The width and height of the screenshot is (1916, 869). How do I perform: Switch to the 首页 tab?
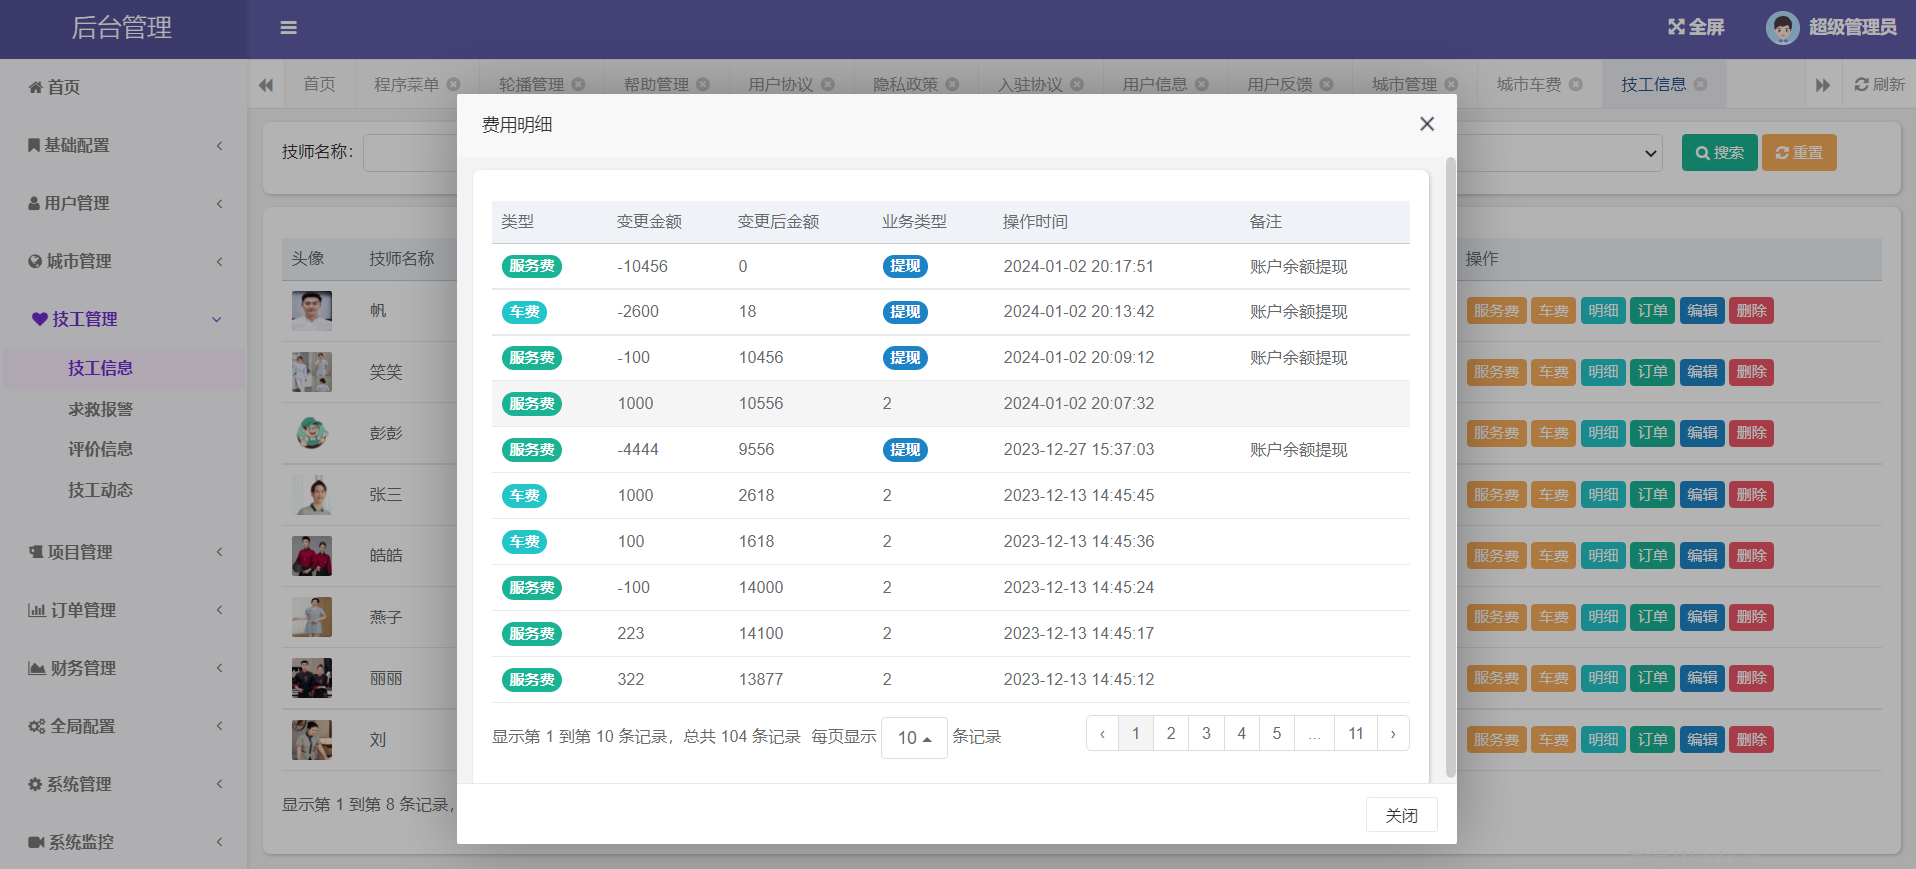point(320,85)
